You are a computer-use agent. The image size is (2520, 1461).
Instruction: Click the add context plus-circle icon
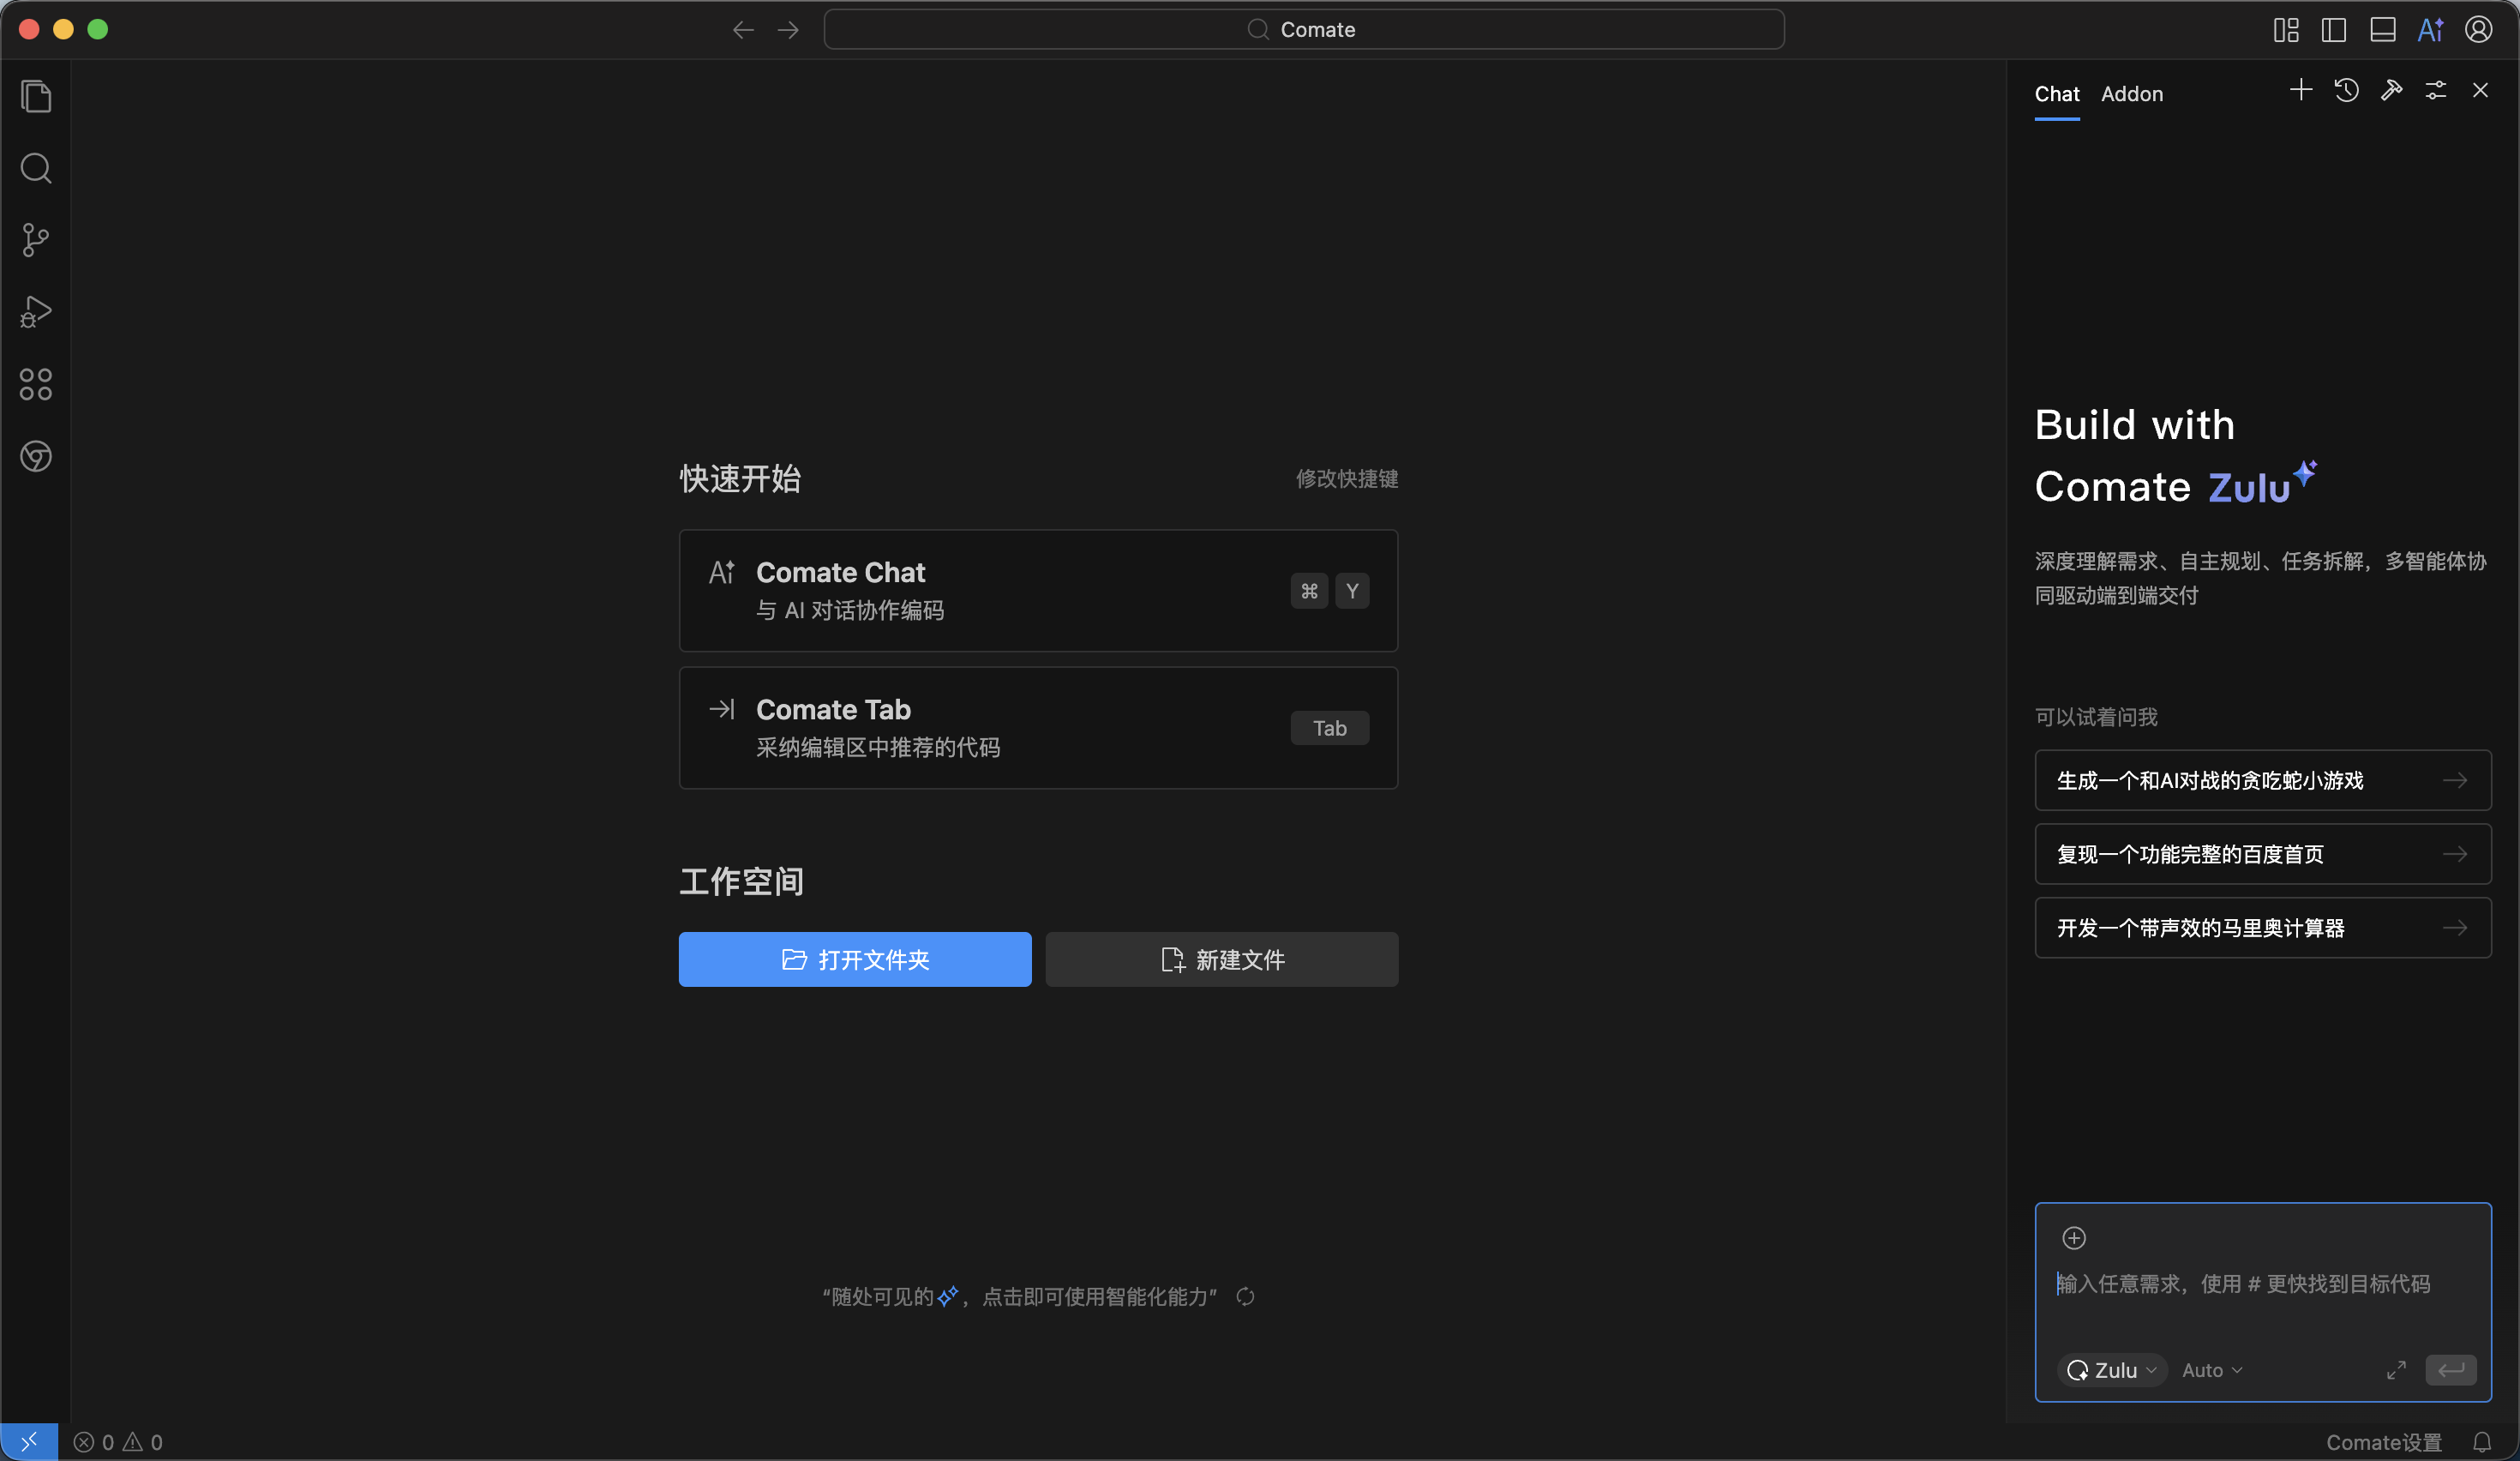point(2074,1238)
